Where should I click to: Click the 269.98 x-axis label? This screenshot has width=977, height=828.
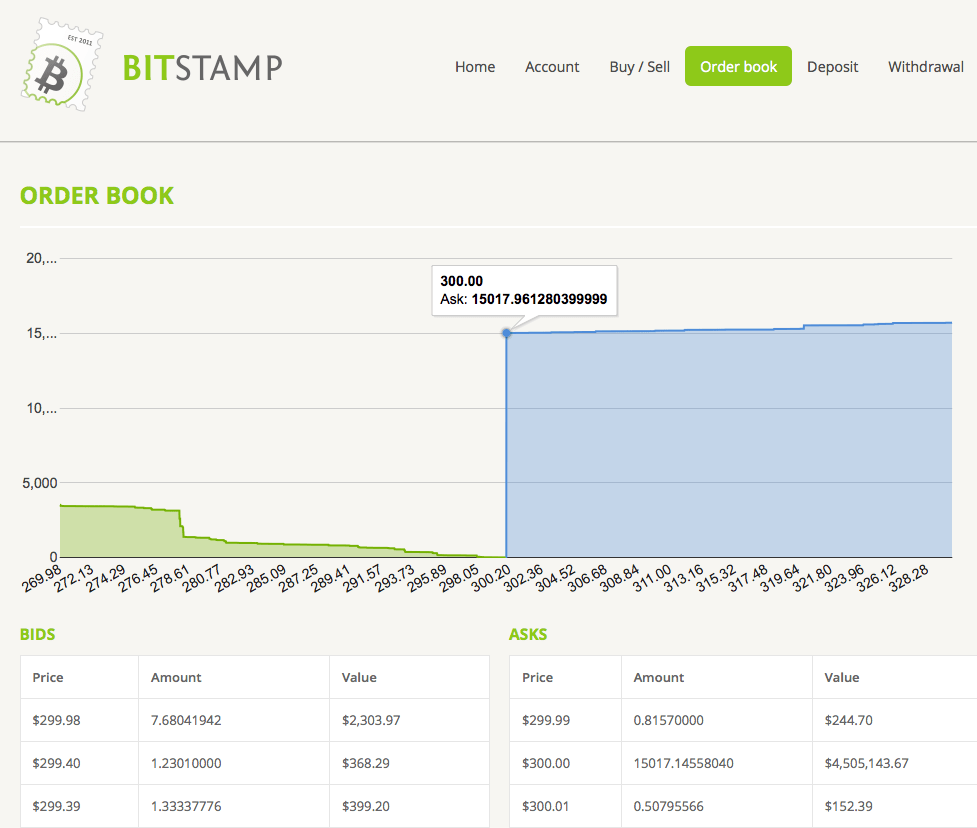[x=42, y=578]
